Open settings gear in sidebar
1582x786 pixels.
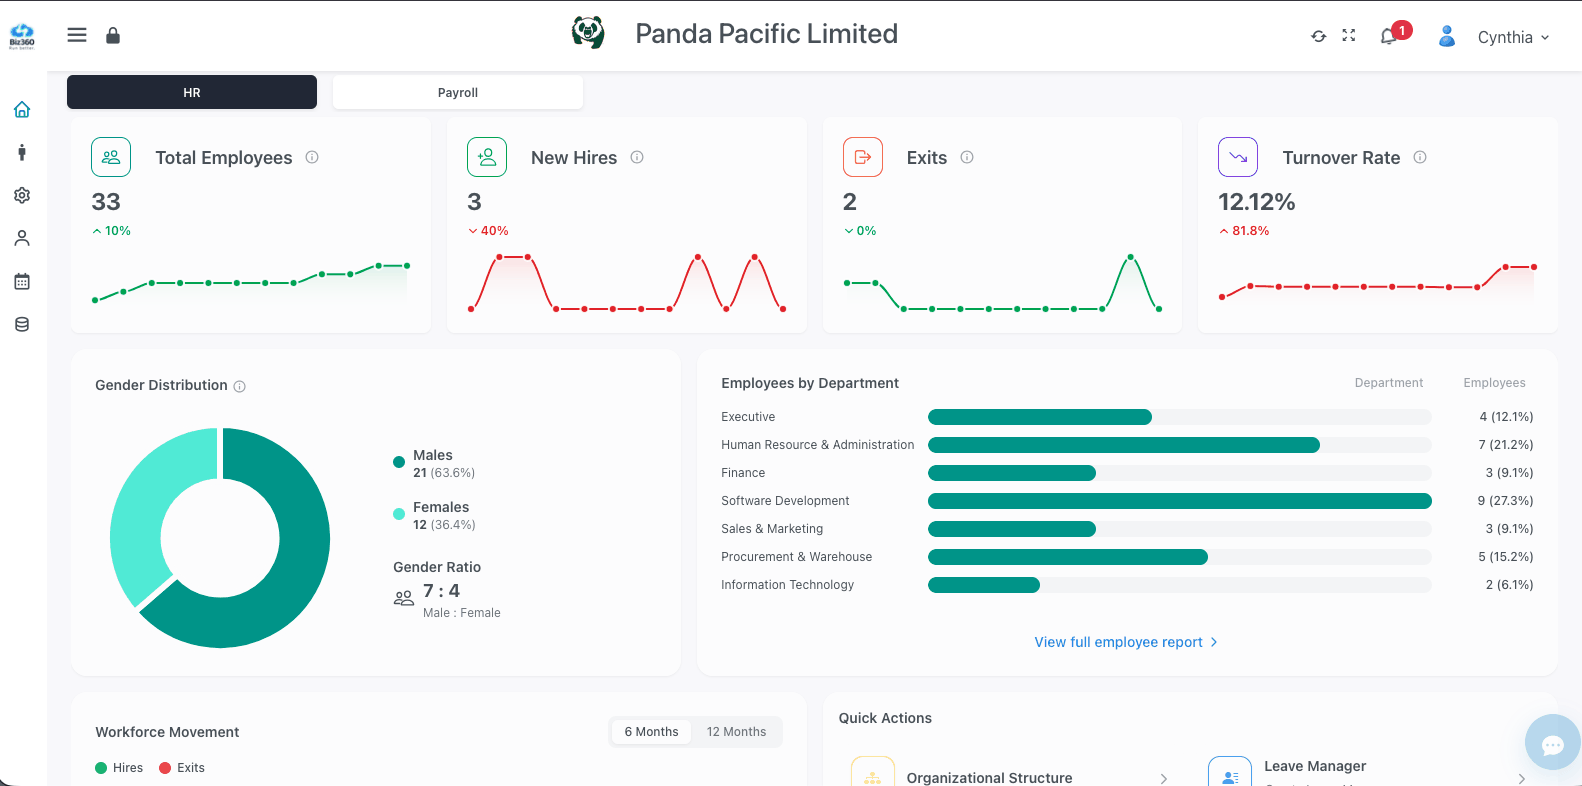click(22, 195)
